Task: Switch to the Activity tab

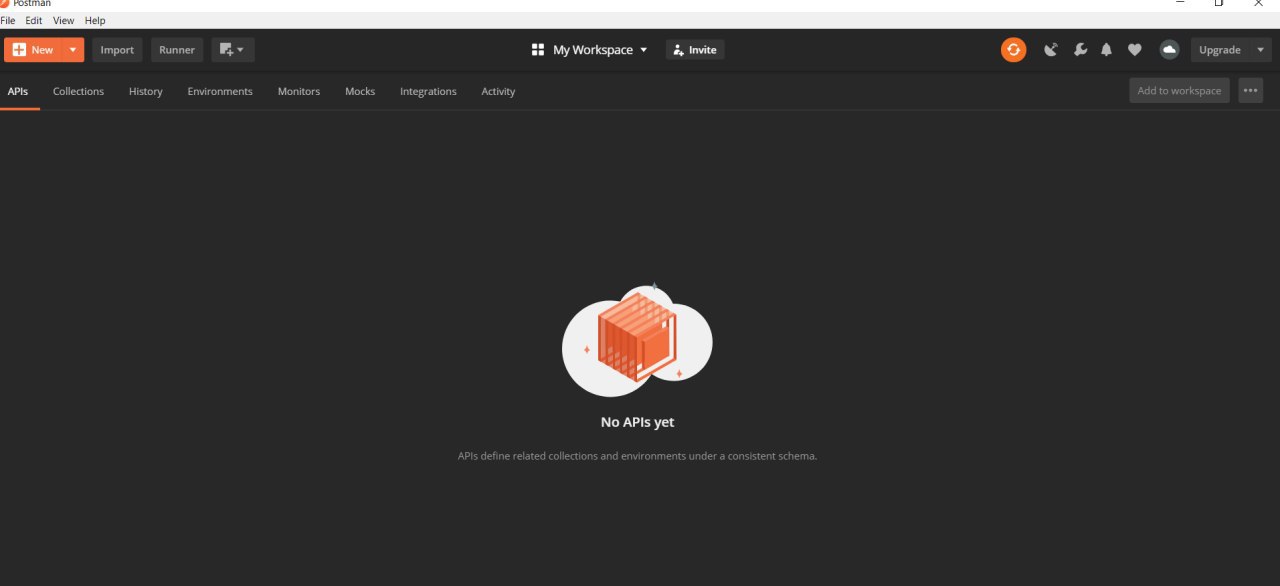Action: (x=498, y=91)
